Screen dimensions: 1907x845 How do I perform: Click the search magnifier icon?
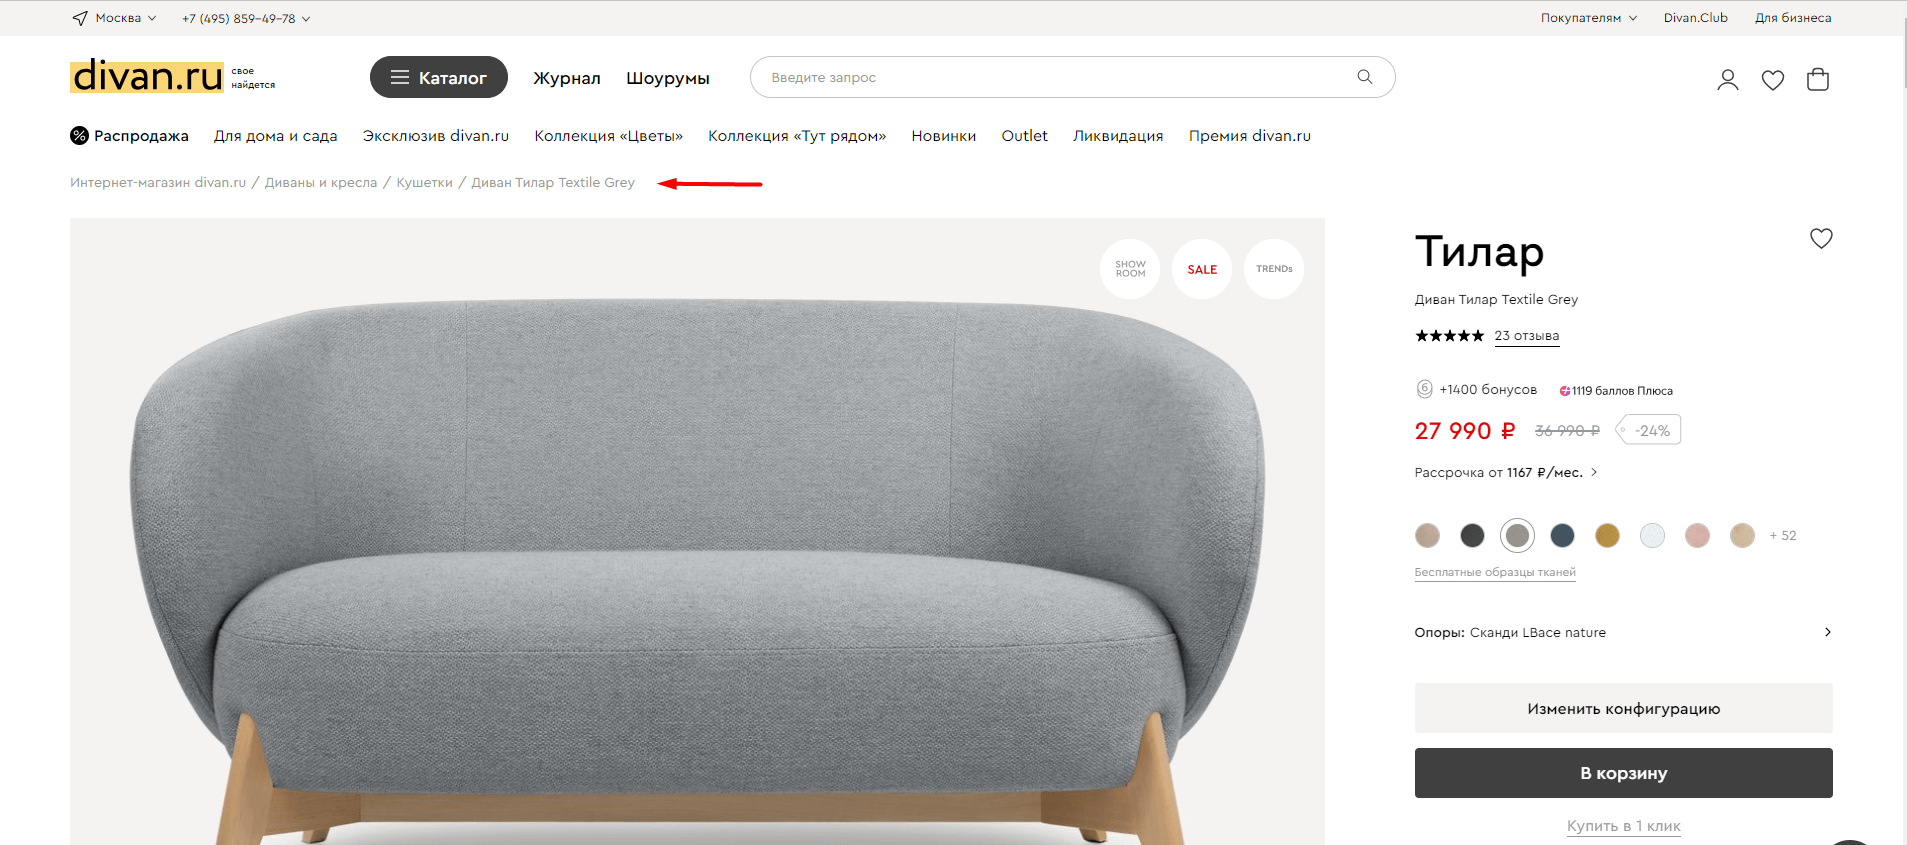pyautogui.click(x=1364, y=77)
